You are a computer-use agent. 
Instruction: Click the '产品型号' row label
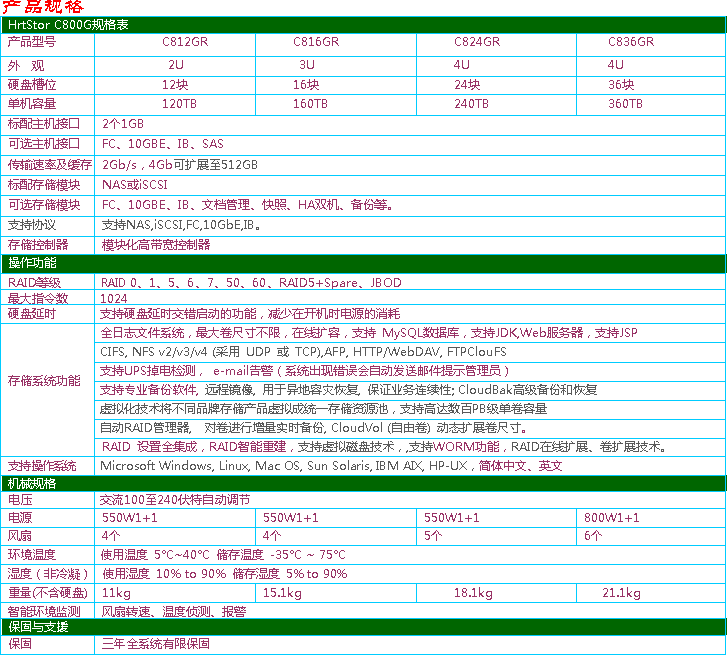click(32, 42)
